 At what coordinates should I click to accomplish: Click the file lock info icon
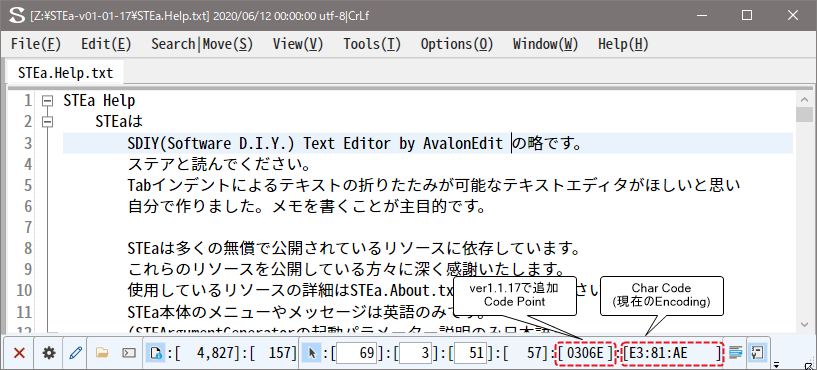coord(155,353)
